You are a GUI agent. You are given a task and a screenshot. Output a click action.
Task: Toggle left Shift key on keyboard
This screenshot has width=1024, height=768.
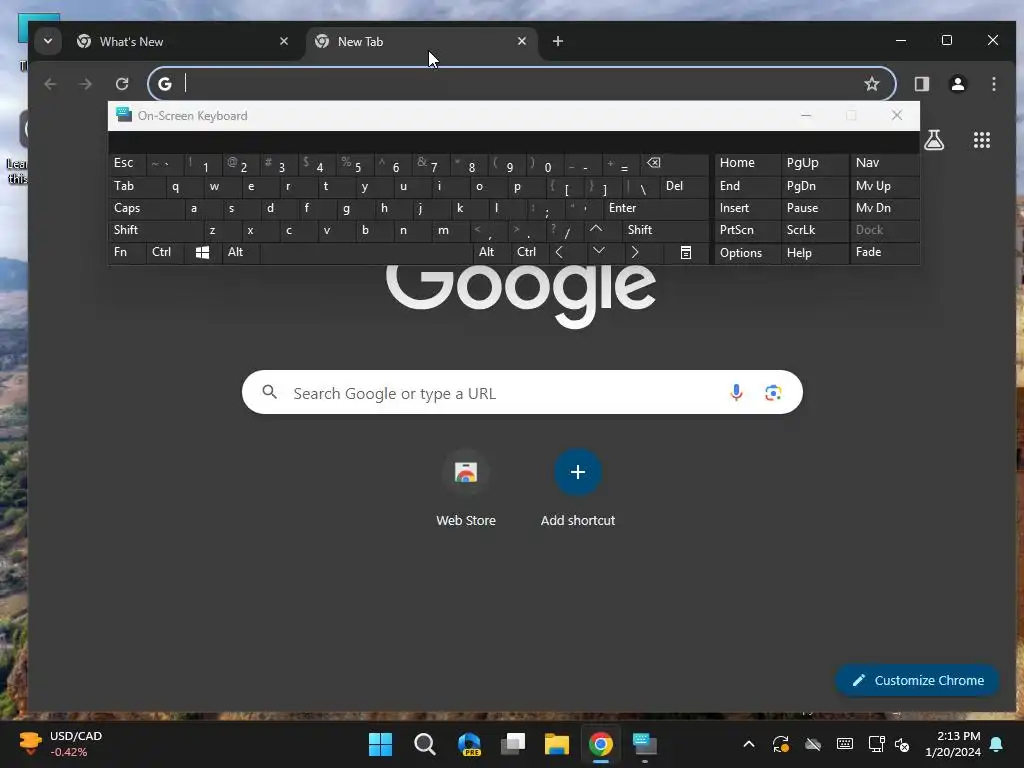click(x=155, y=230)
